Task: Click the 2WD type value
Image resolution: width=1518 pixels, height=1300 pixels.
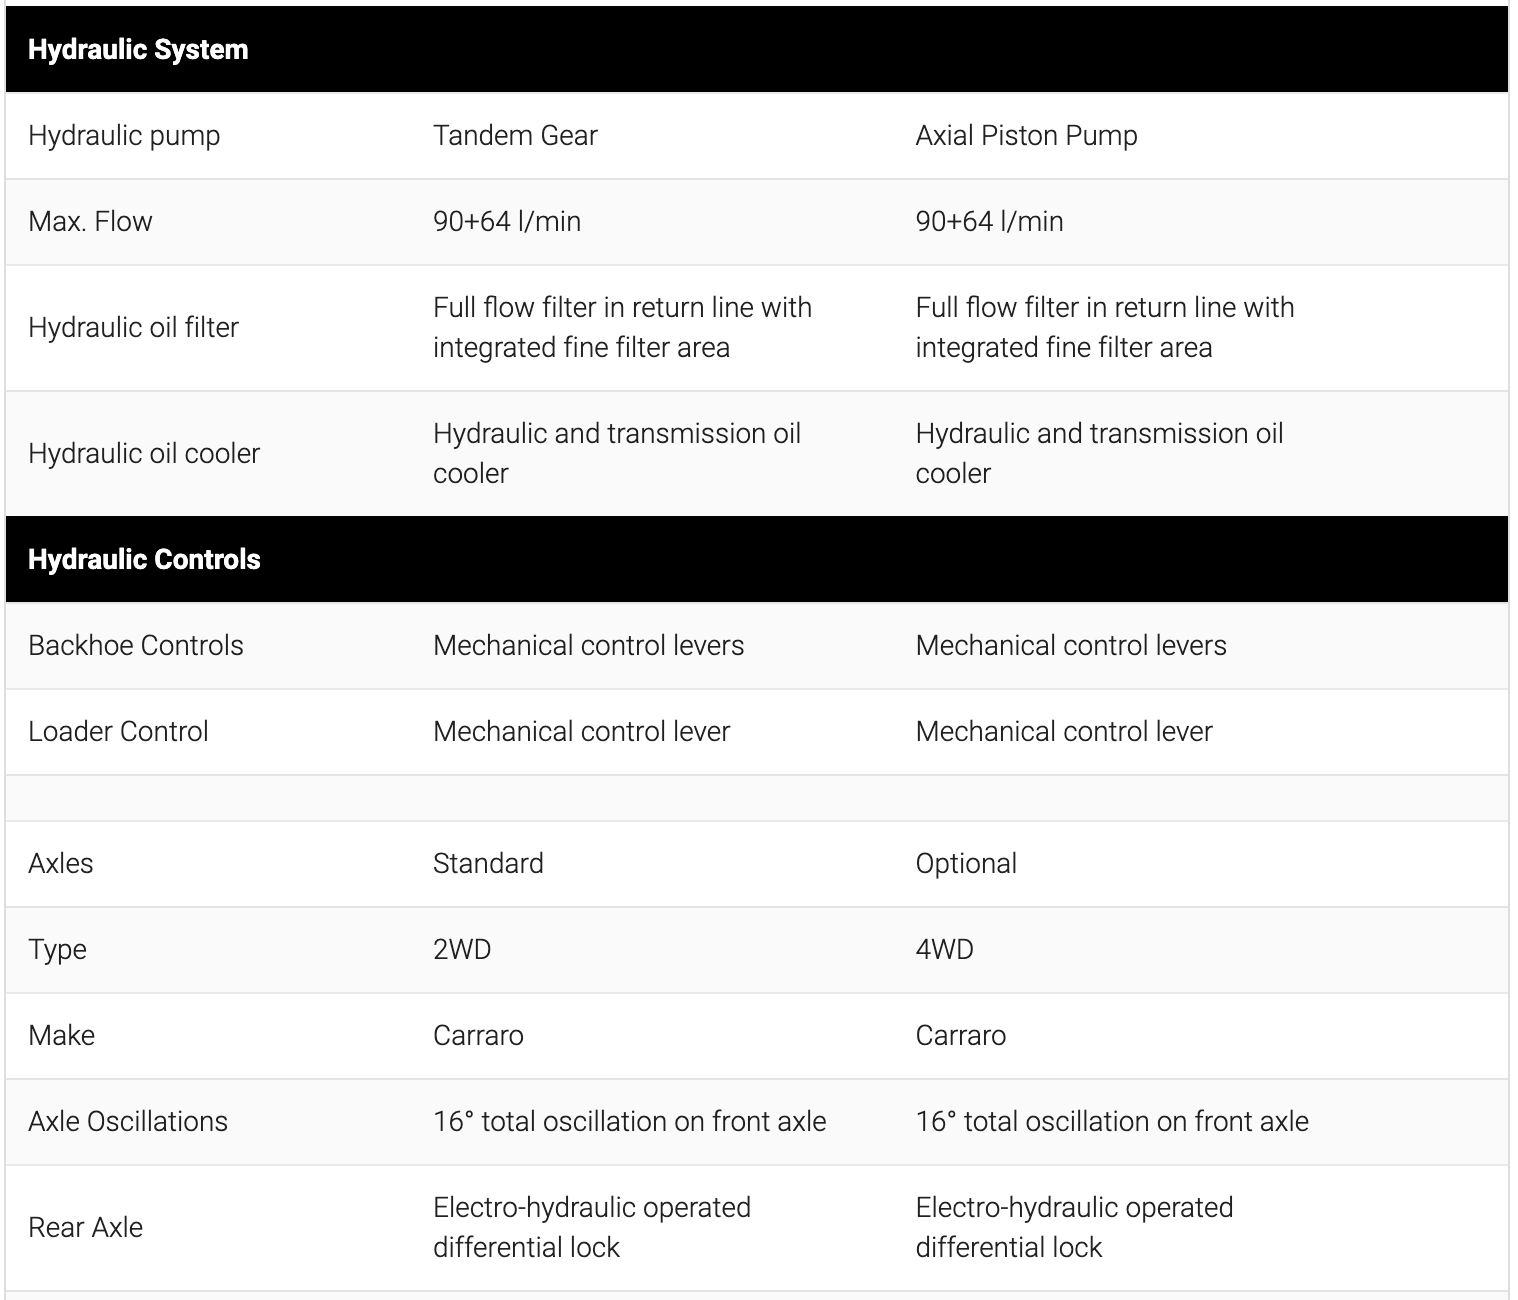Action: [x=462, y=950]
